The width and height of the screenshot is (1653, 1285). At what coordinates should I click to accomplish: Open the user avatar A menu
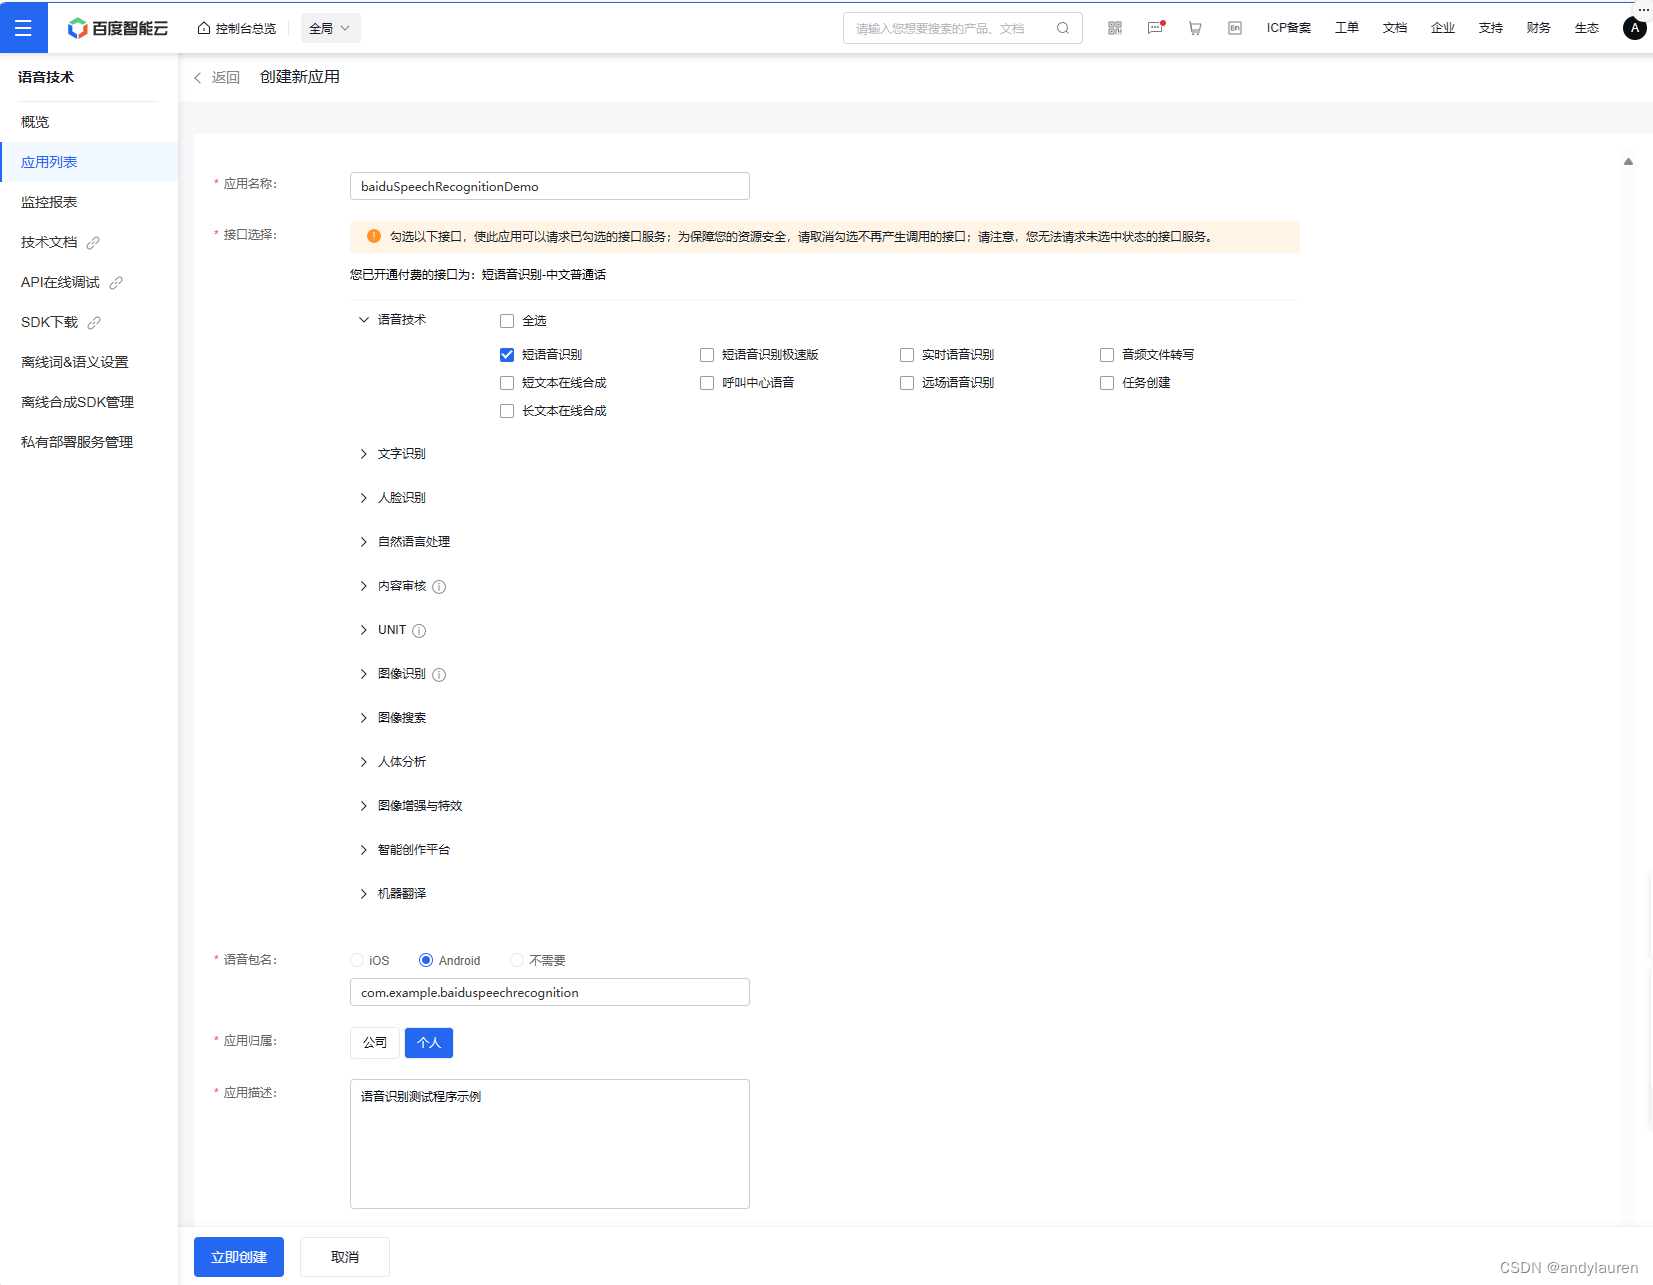coord(1634,28)
